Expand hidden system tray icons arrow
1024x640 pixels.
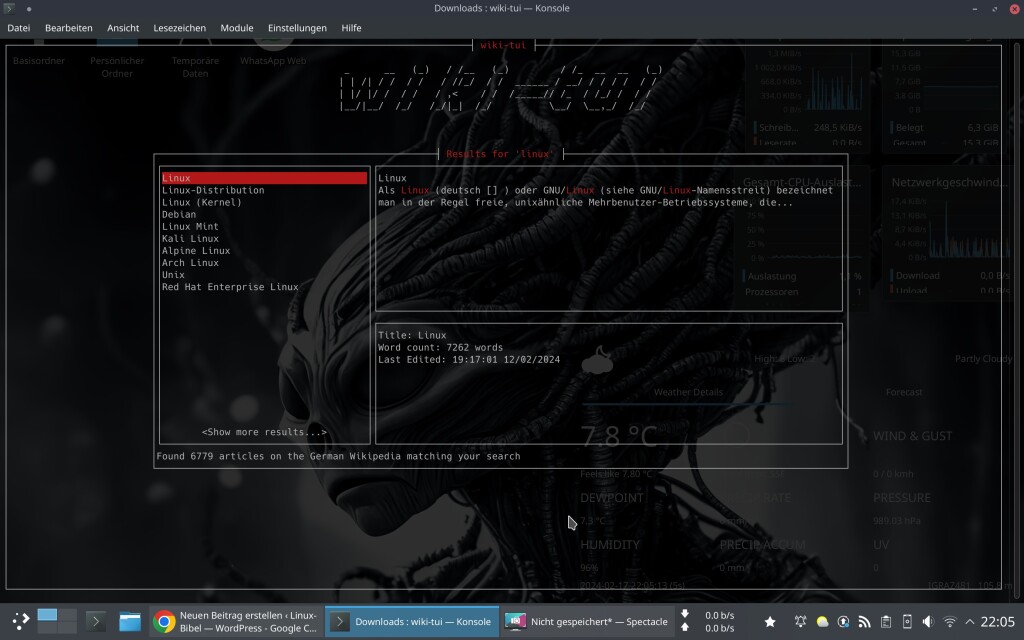click(969, 622)
